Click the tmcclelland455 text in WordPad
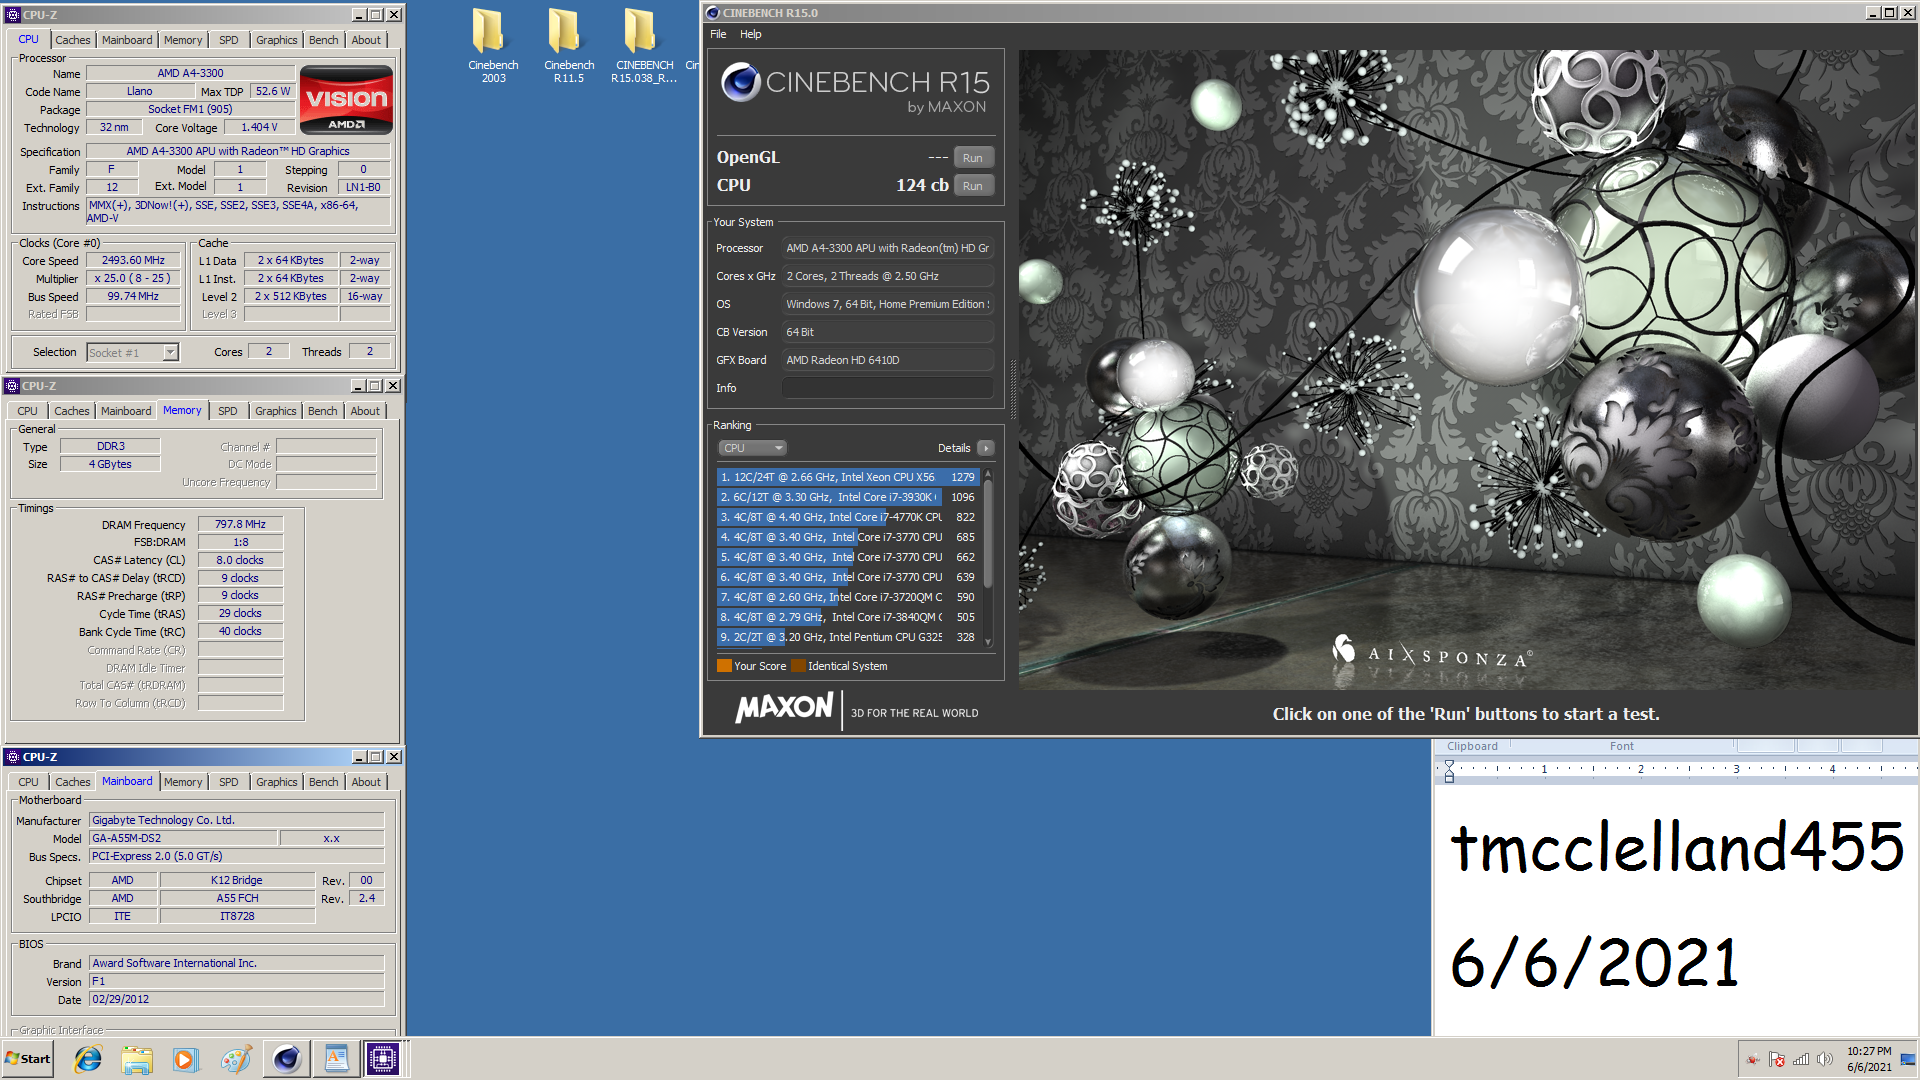This screenshot has width=1920, height=1080. pyautogui.click(x=1677, y=846)
